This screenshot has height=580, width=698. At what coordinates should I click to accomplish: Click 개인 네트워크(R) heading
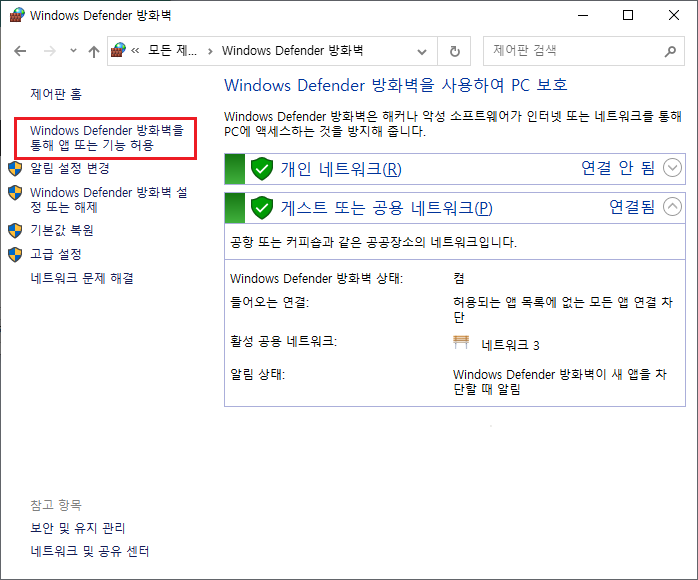tap(341, 169)
